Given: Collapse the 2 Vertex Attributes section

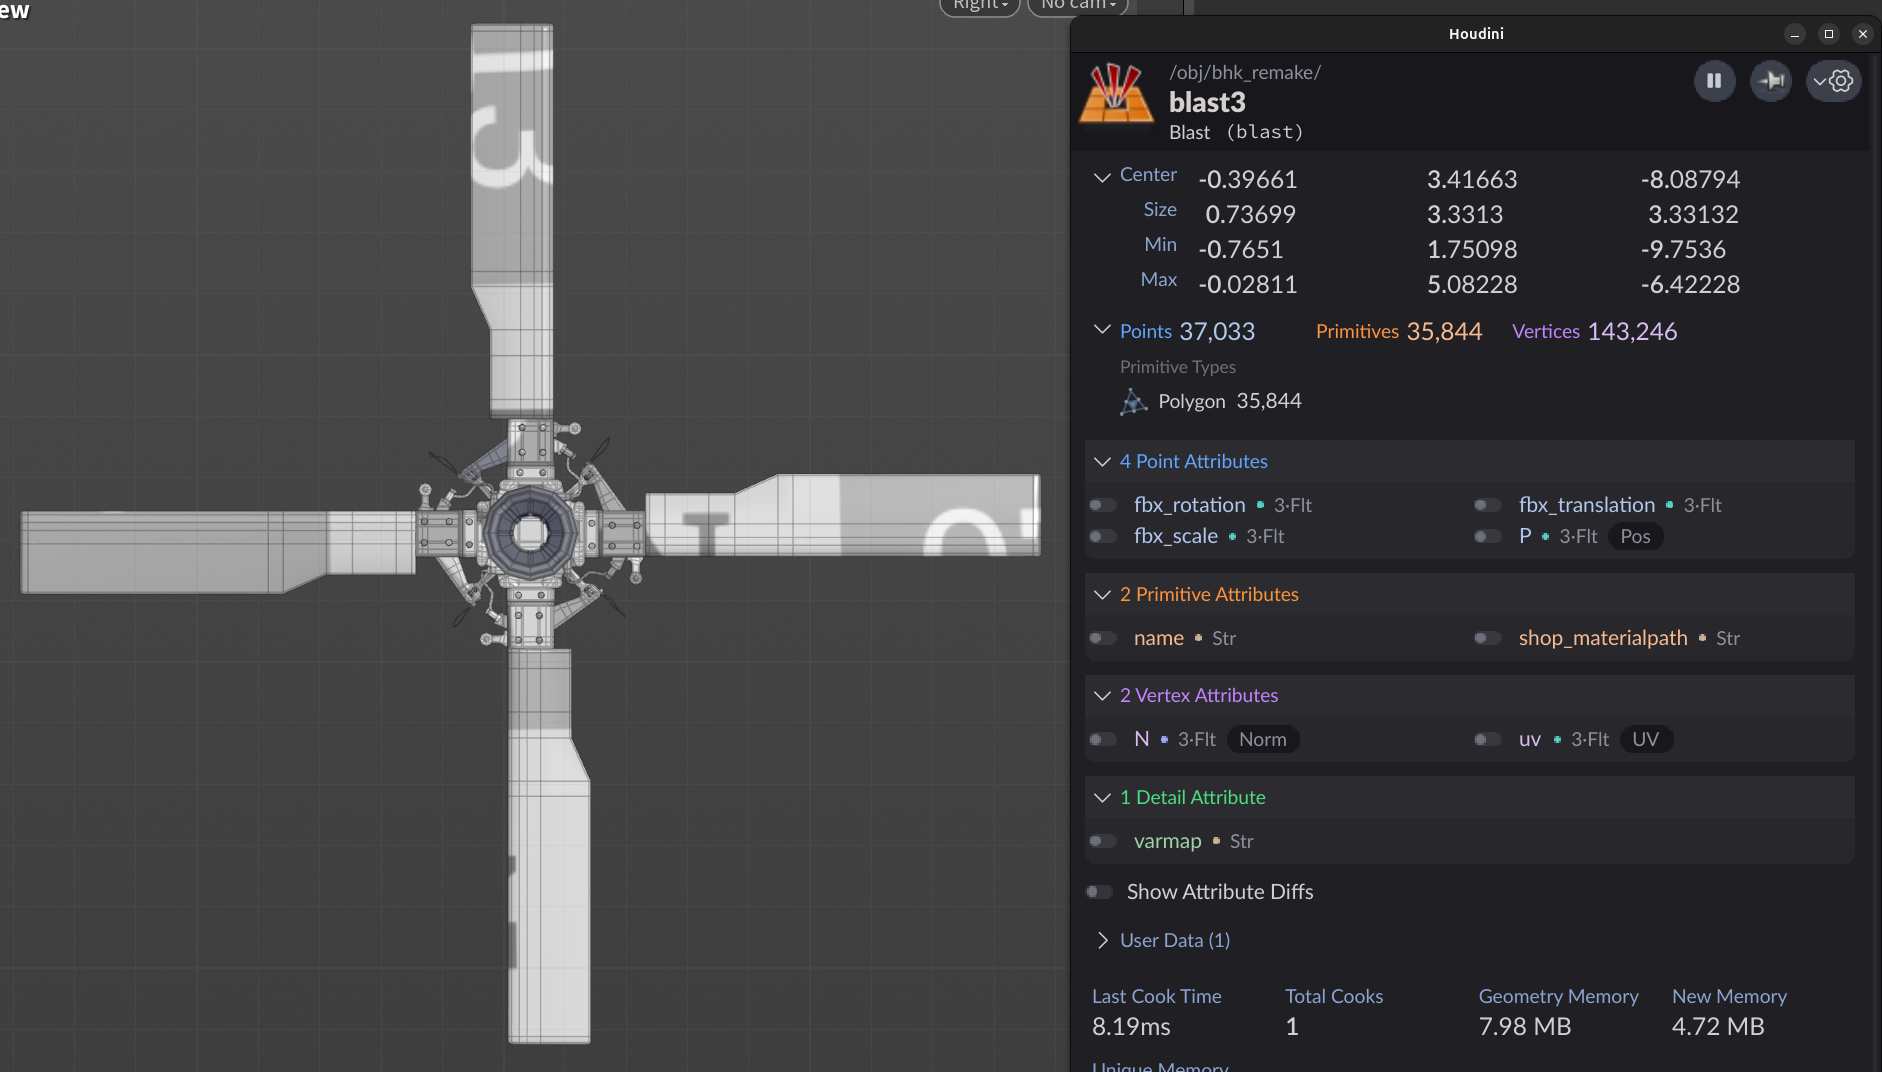Looking at the screenshot, I should (x=1102, y=696).
